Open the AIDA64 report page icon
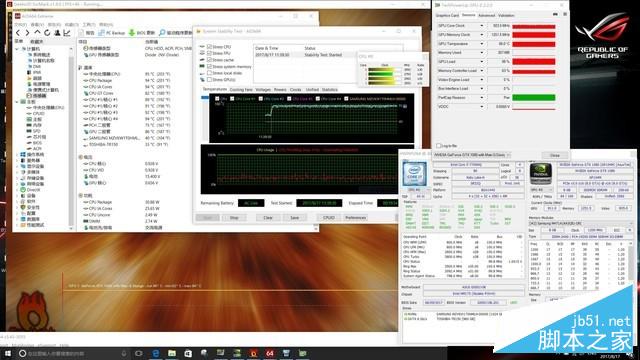Screen dimensions: 640x360 coord(81,33)
